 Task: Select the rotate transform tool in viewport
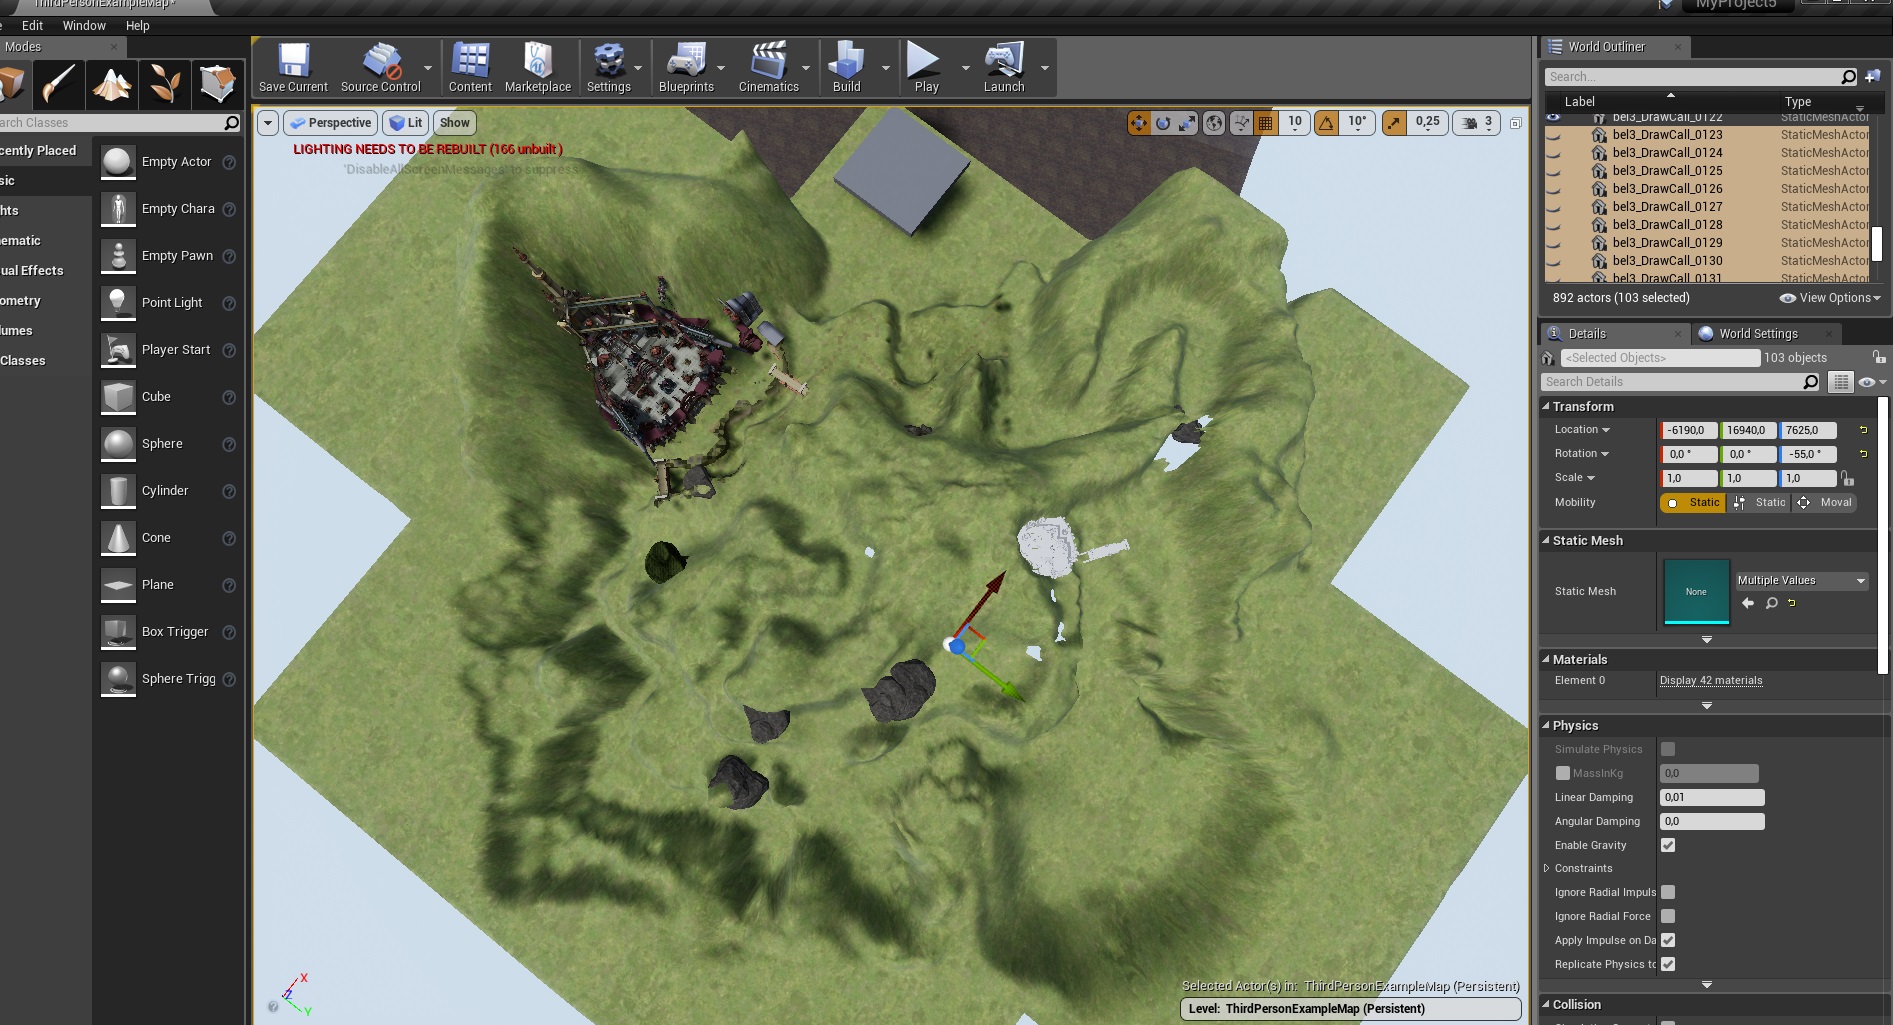click(x=1163, y=123)
